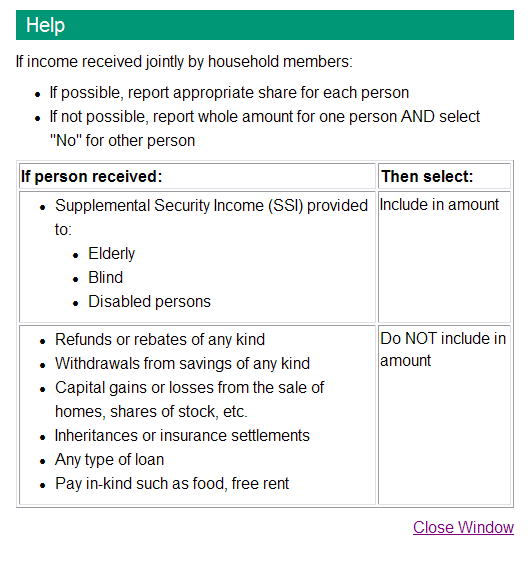The width and height of the screenshot is (530, 562).
Task: Click 'Supplemental Security Income (SSI)' text
Action: (179, 206)
